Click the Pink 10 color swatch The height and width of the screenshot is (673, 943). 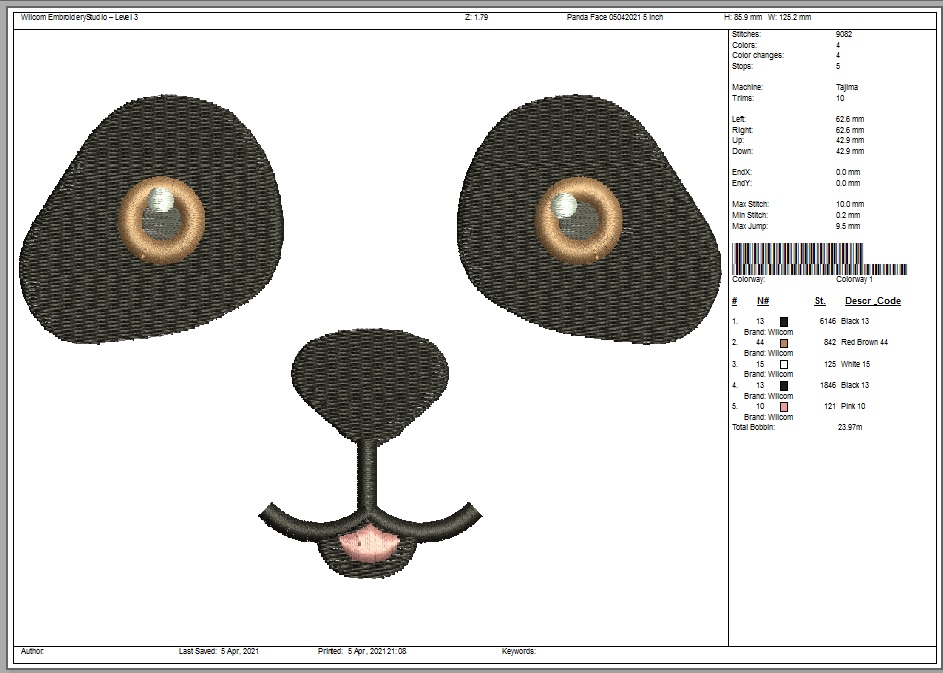pos(784,407)
